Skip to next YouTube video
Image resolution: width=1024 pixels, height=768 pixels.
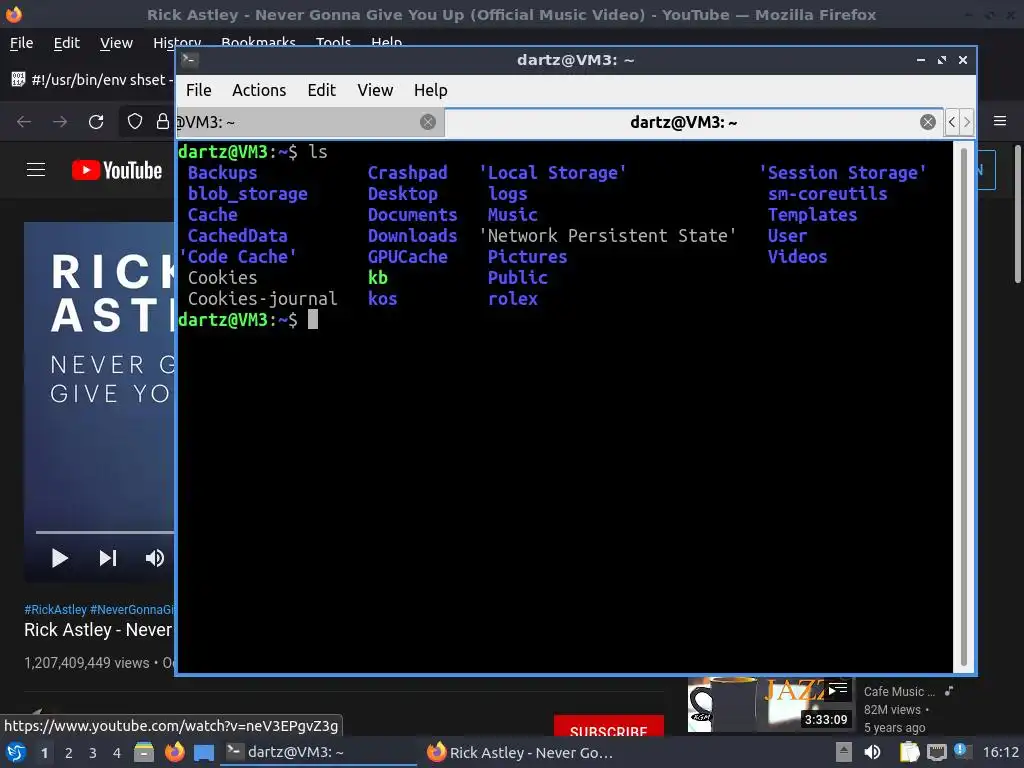(x=108, y=558)
